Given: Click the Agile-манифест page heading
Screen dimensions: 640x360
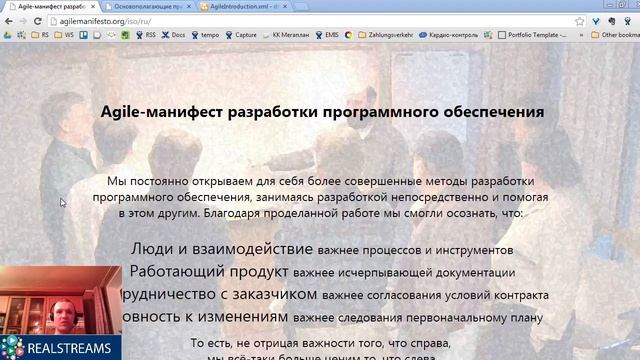Looking at the screenshot, I should (x=322, y=112).
